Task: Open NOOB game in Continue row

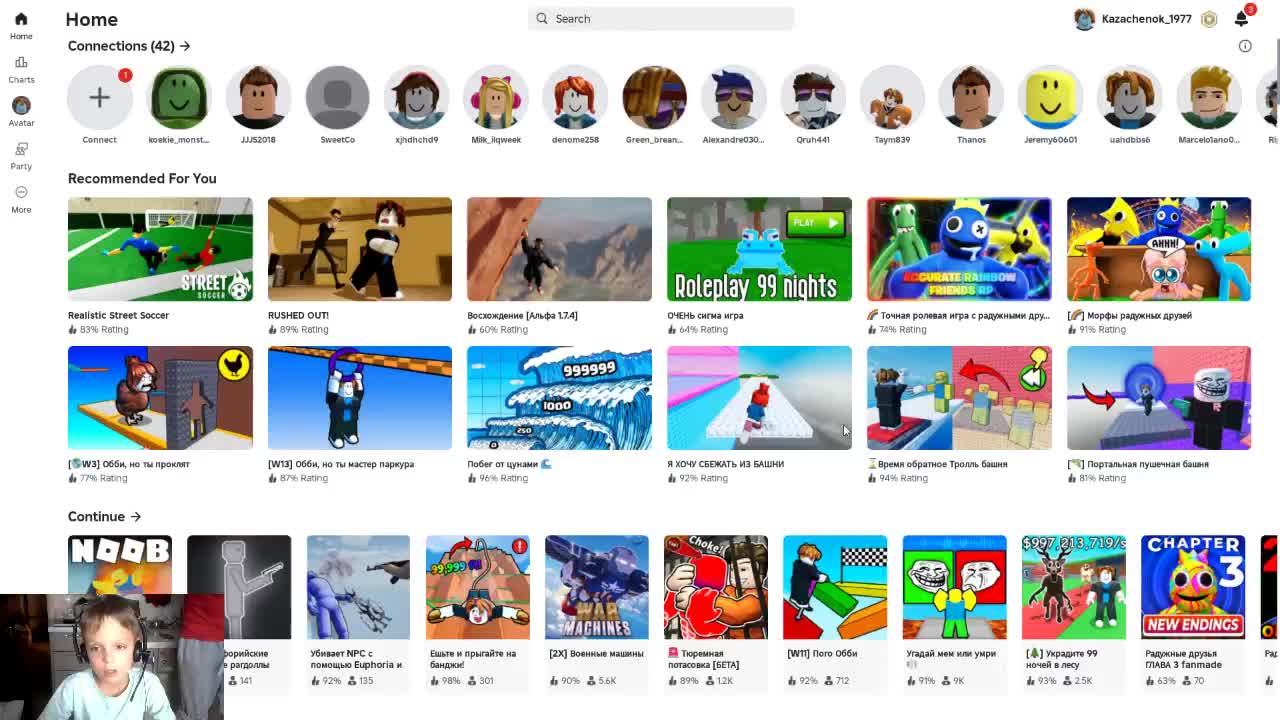Action: [120, 564]
